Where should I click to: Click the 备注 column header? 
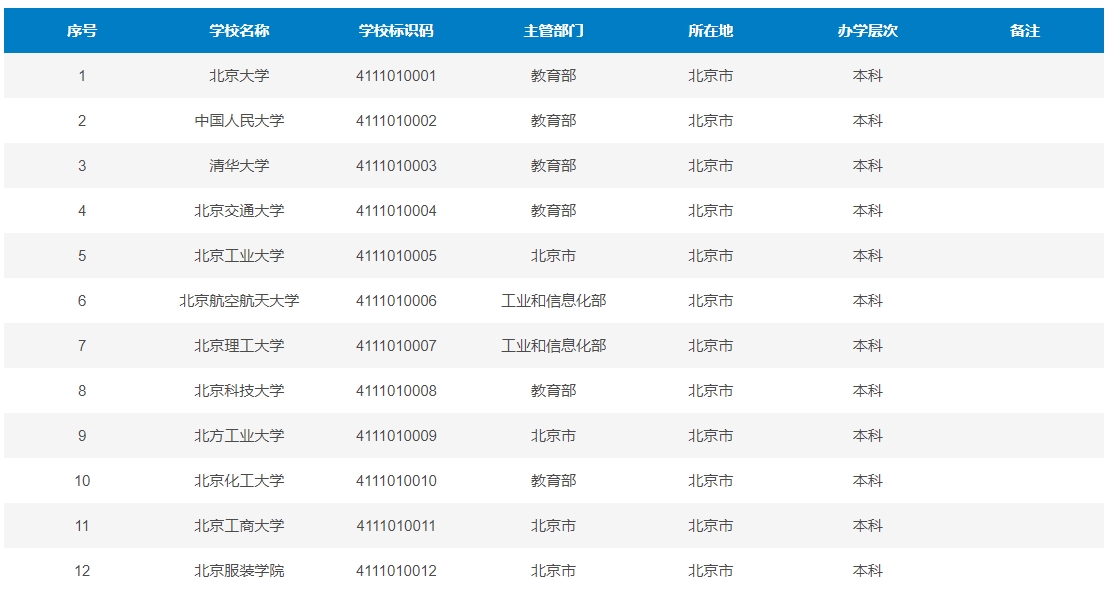(x=1024, y=31)
